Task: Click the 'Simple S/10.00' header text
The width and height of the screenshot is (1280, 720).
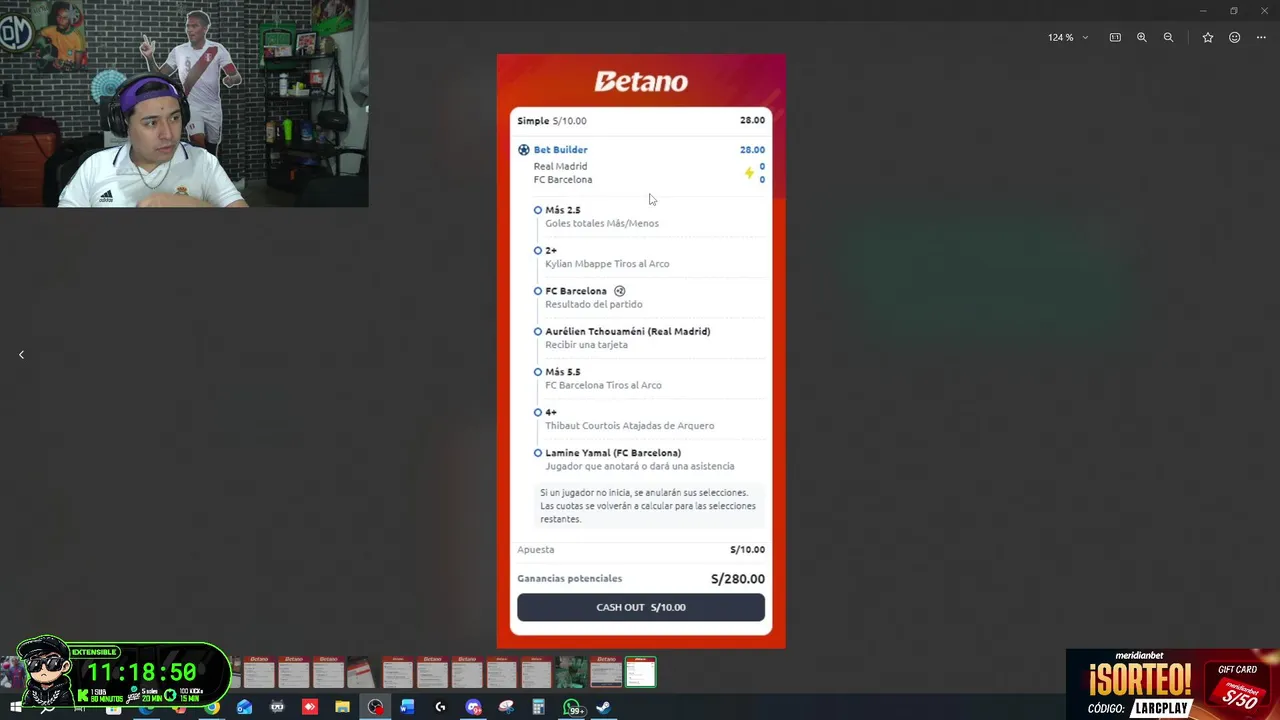Action: pyautogui.click(x=552, y=121)
